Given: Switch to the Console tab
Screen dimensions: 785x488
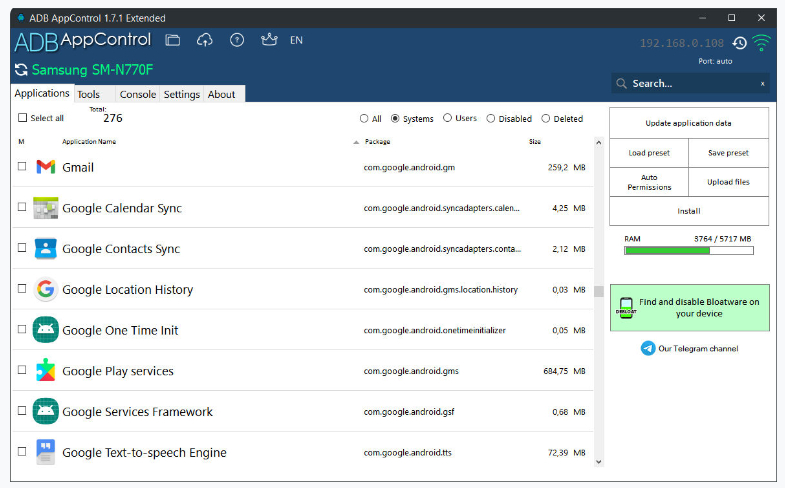Looking at the screenshot, I should 137,95.
